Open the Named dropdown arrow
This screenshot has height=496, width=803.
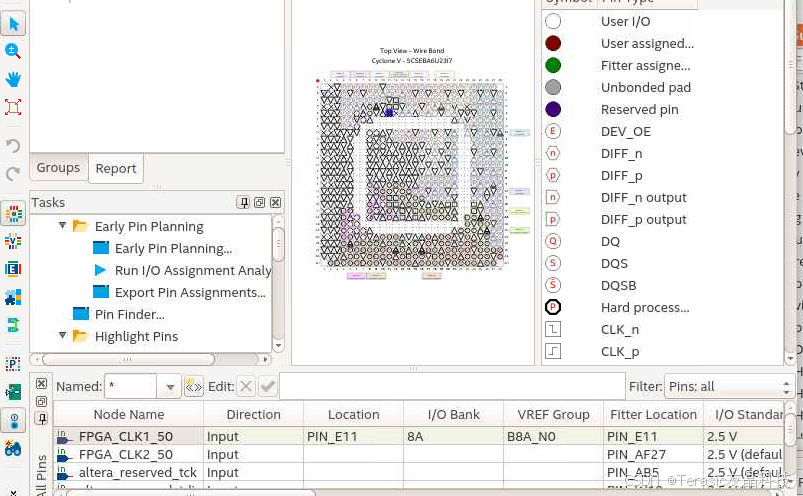(170, 387)
